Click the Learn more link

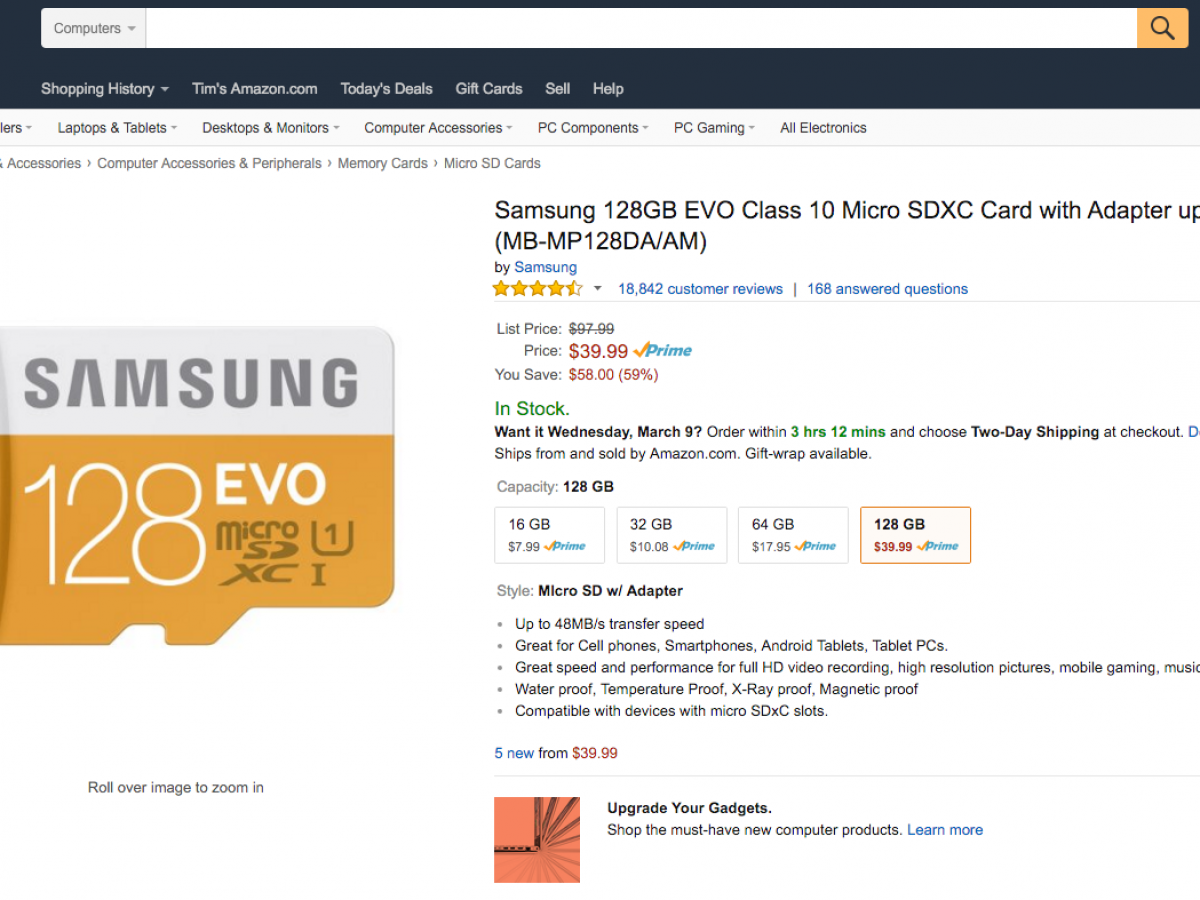[944, 830]
